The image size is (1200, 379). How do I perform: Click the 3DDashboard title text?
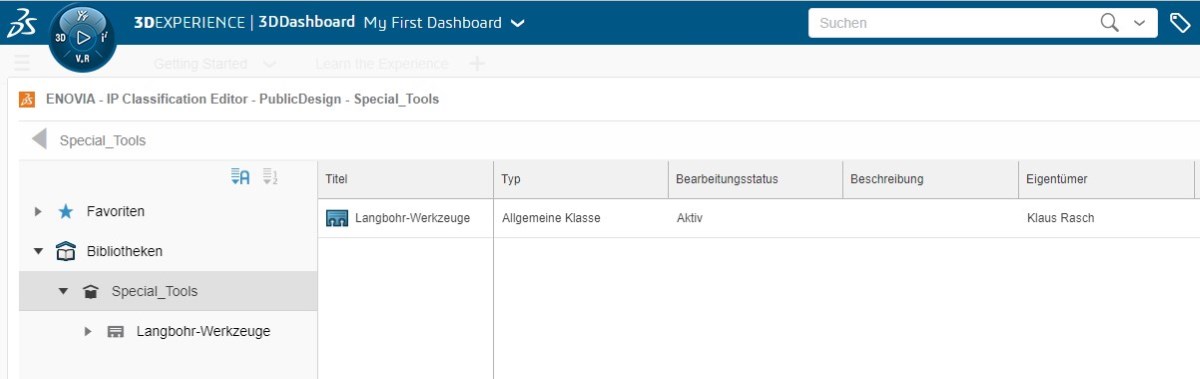click(x=306, y=22)
